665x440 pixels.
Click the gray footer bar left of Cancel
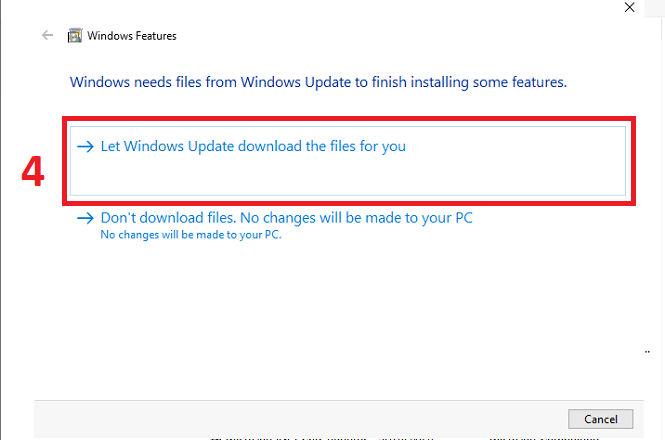[x=297, y=419]
